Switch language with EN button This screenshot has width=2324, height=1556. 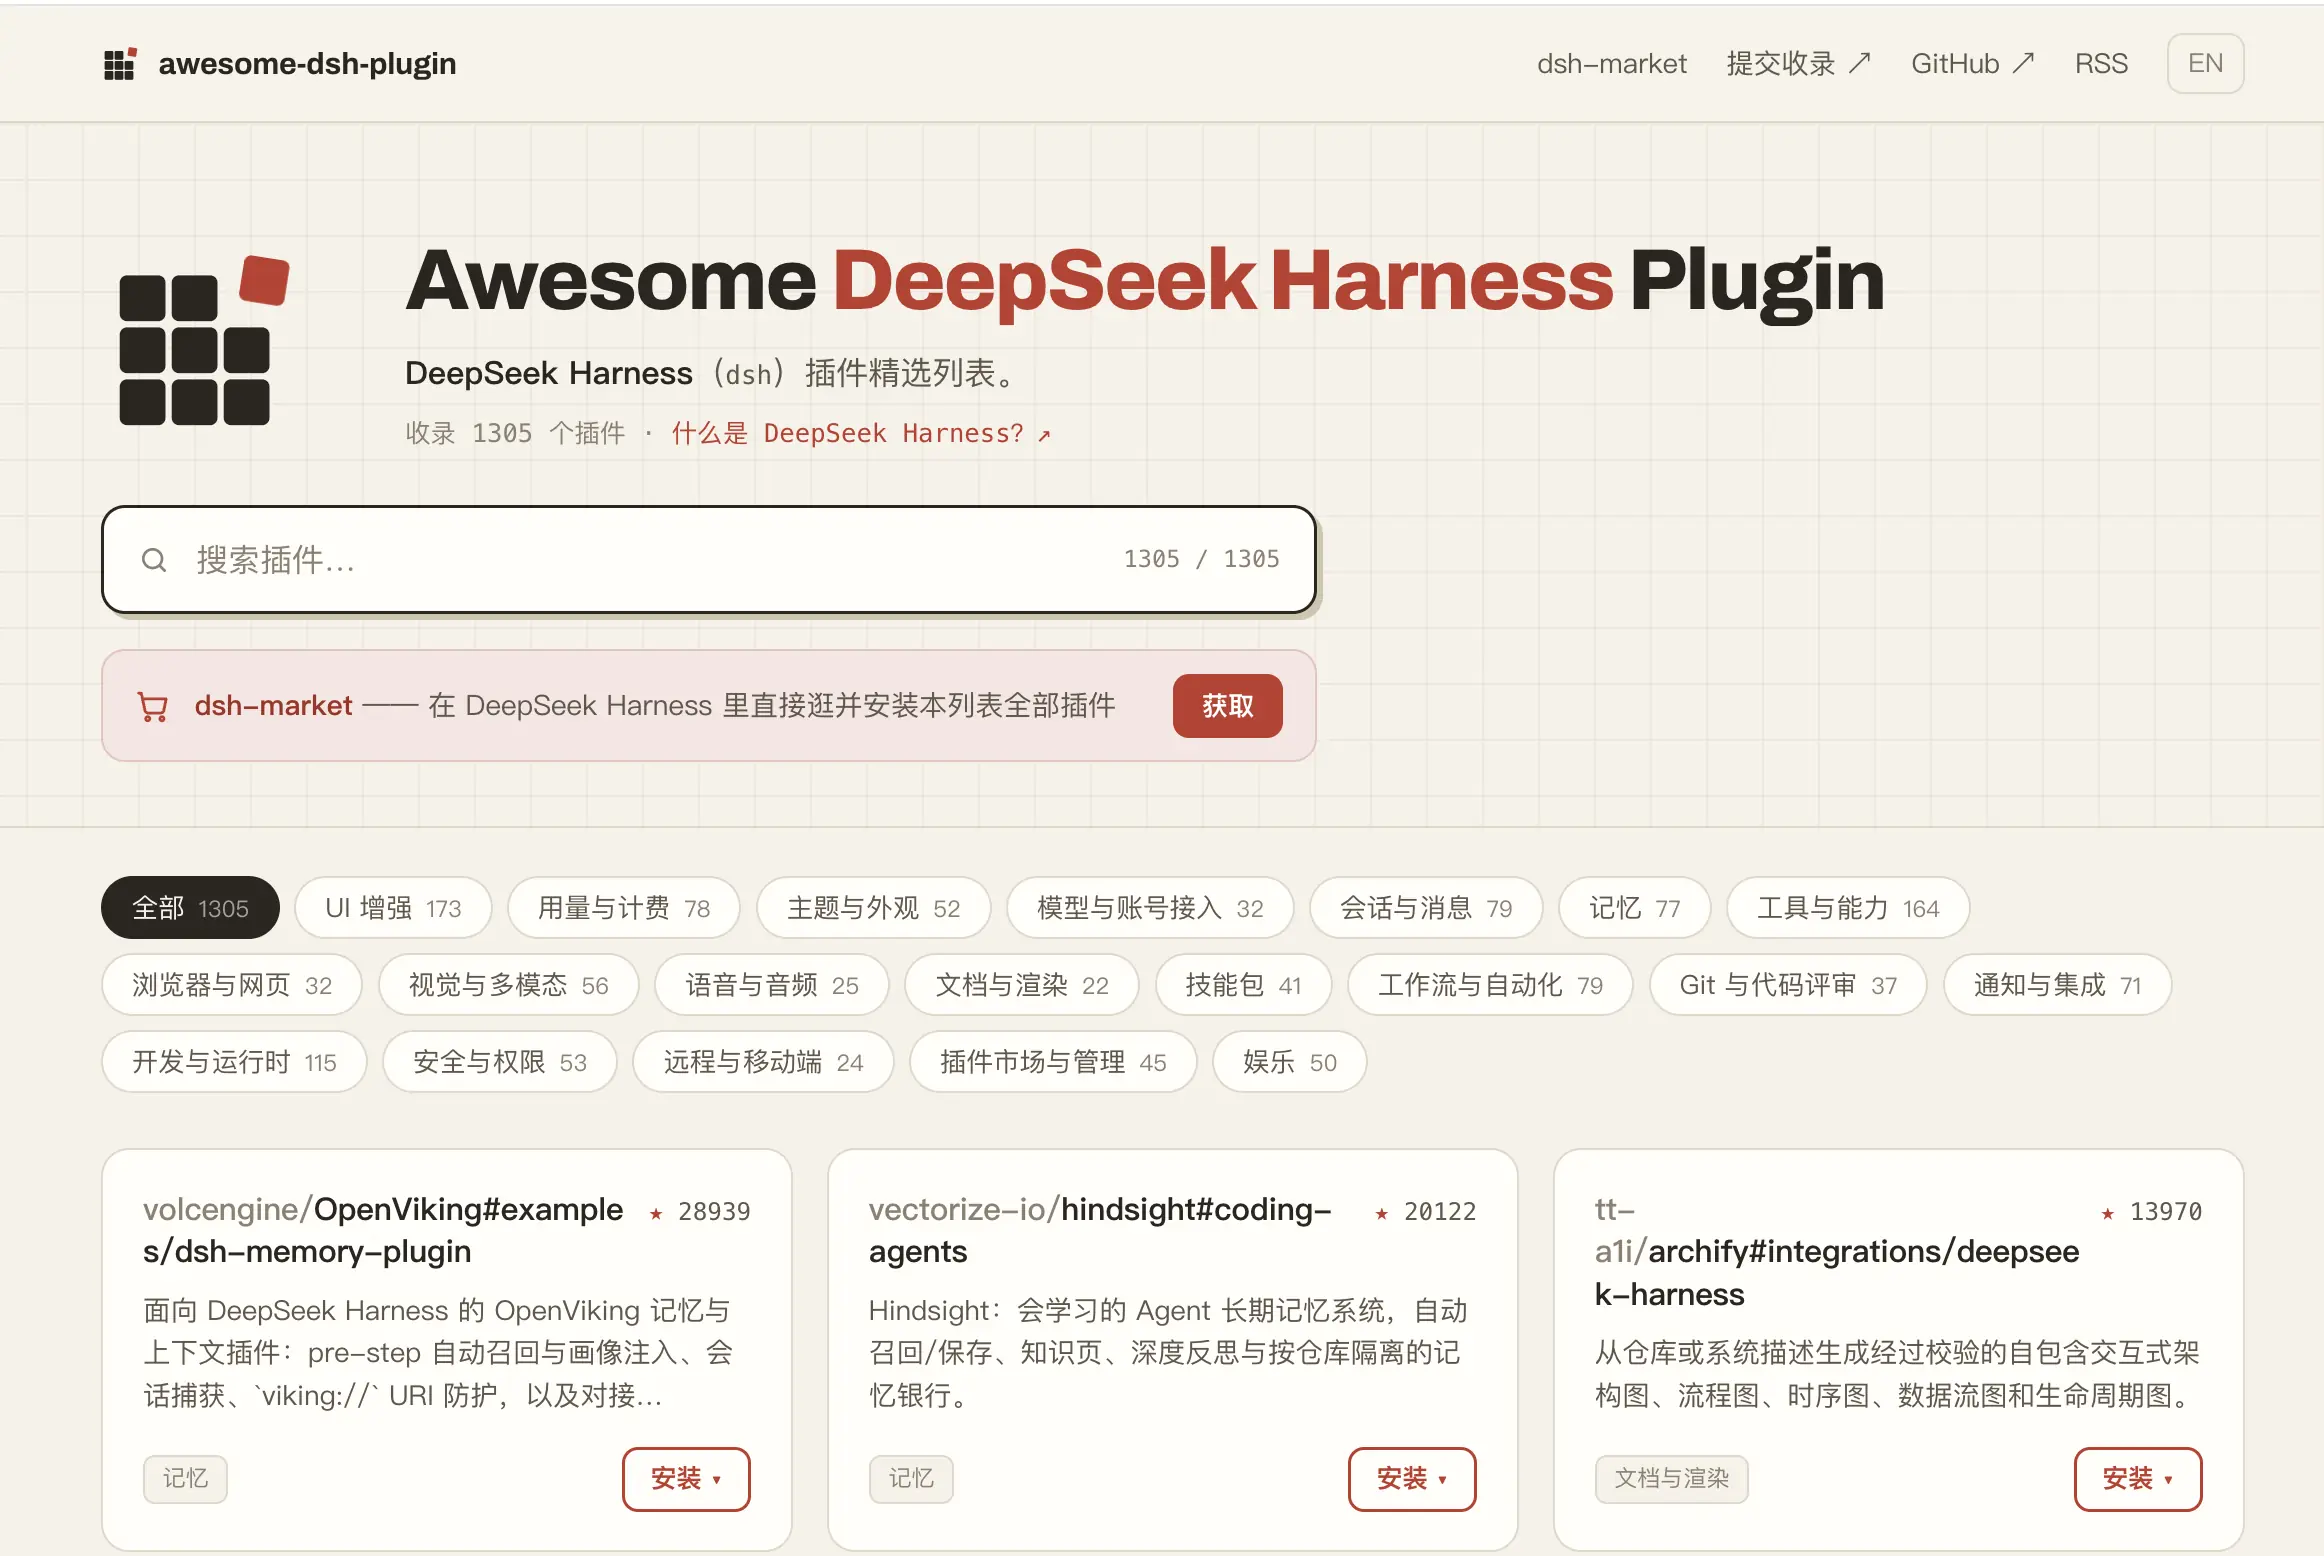(2205, 64)
